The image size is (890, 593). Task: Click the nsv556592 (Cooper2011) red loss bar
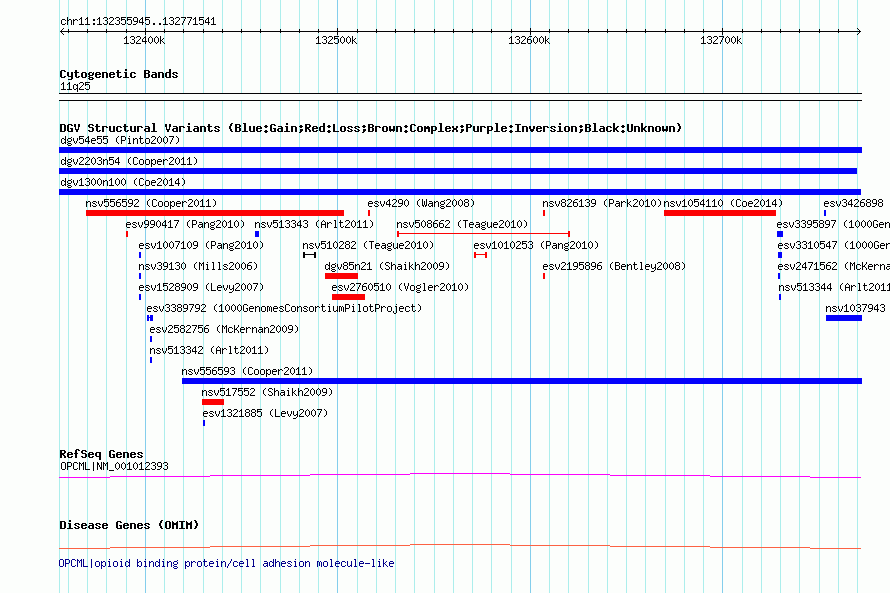[x=215, y=213]
